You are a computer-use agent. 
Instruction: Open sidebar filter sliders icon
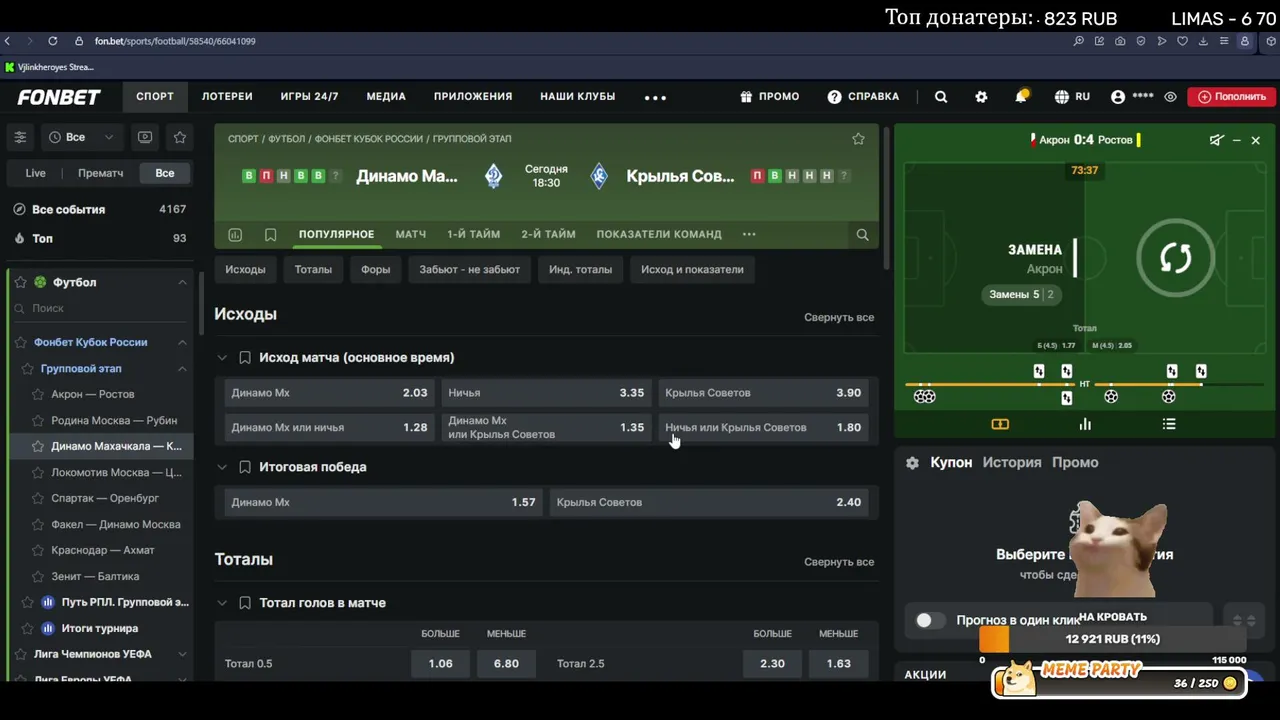(20, 137)
